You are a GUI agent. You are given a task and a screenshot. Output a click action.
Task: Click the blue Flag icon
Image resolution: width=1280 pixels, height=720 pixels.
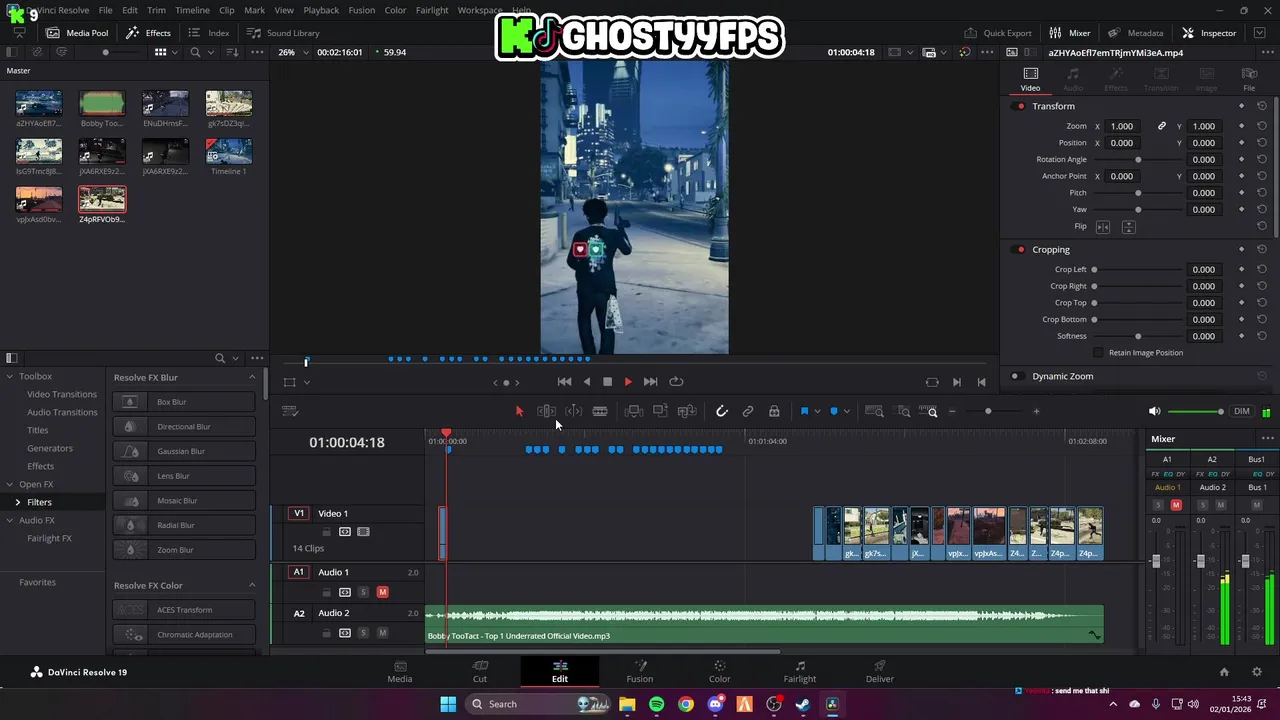804,411
